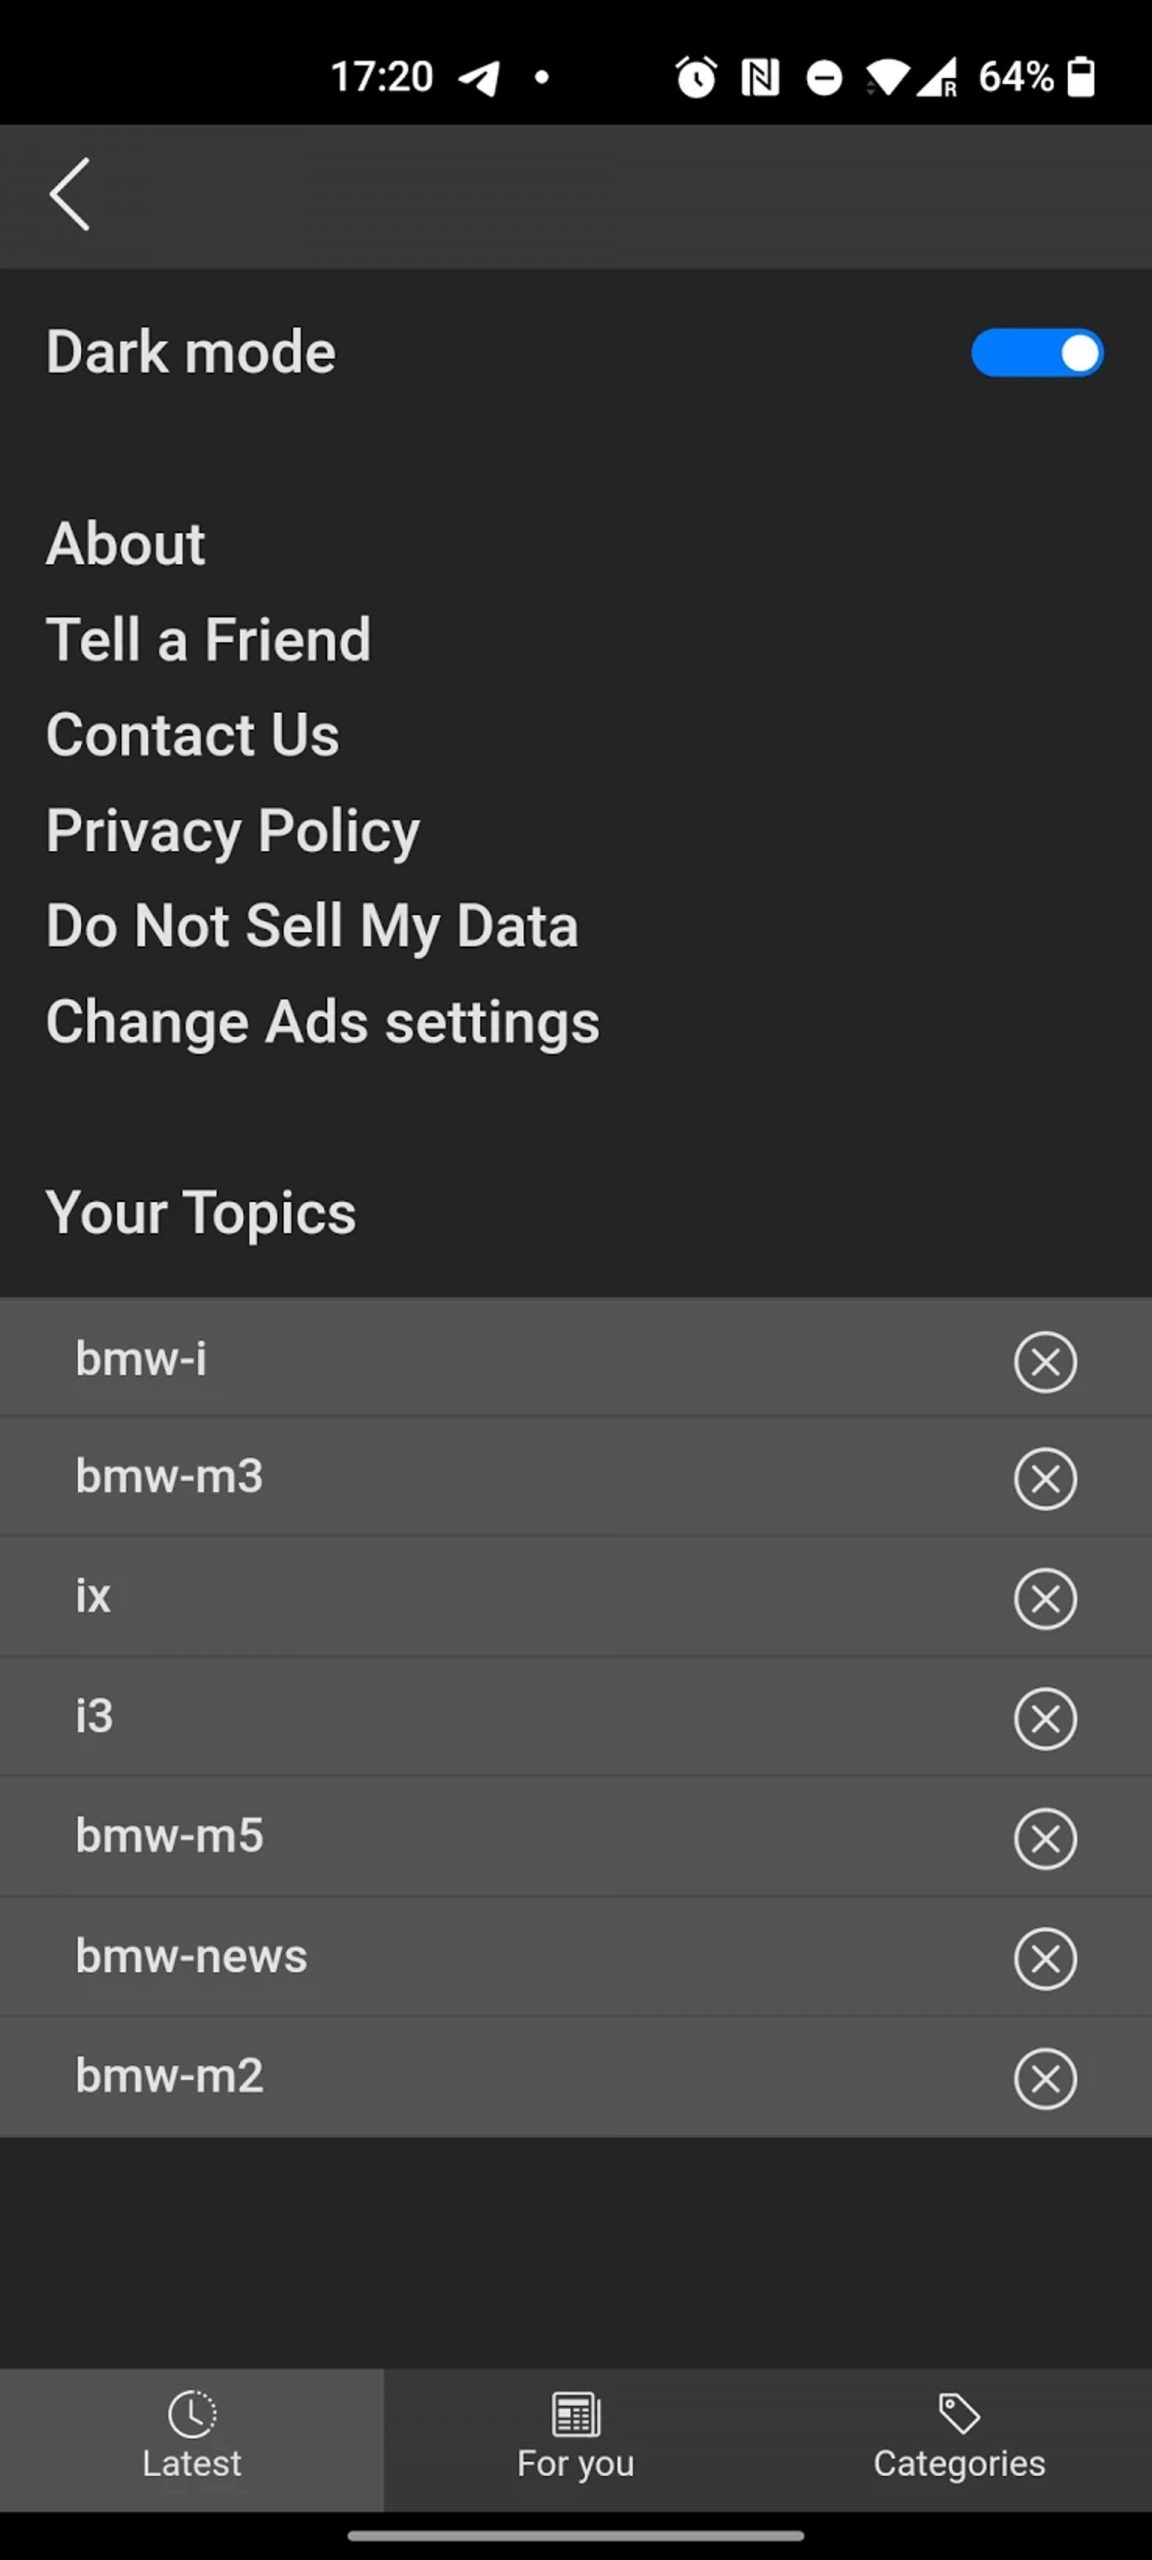The image size is (1152, 2560).
Task: Go to the Categories tab
Action: click(x=960, y=2438)
